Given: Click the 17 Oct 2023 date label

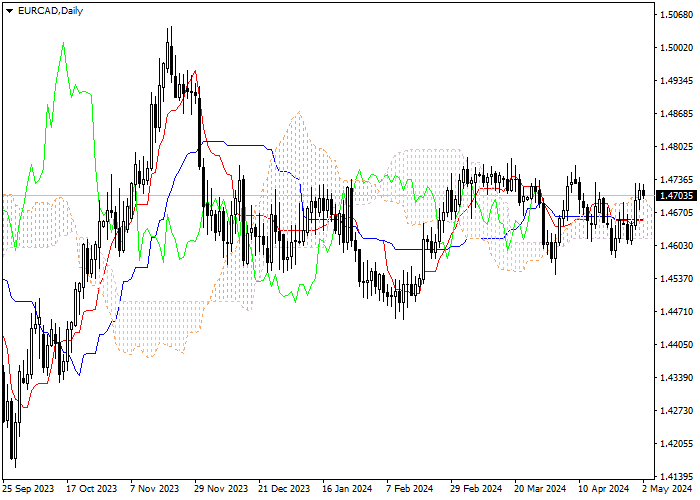Looking at the screenshot, I should click(x=92, y=489).
